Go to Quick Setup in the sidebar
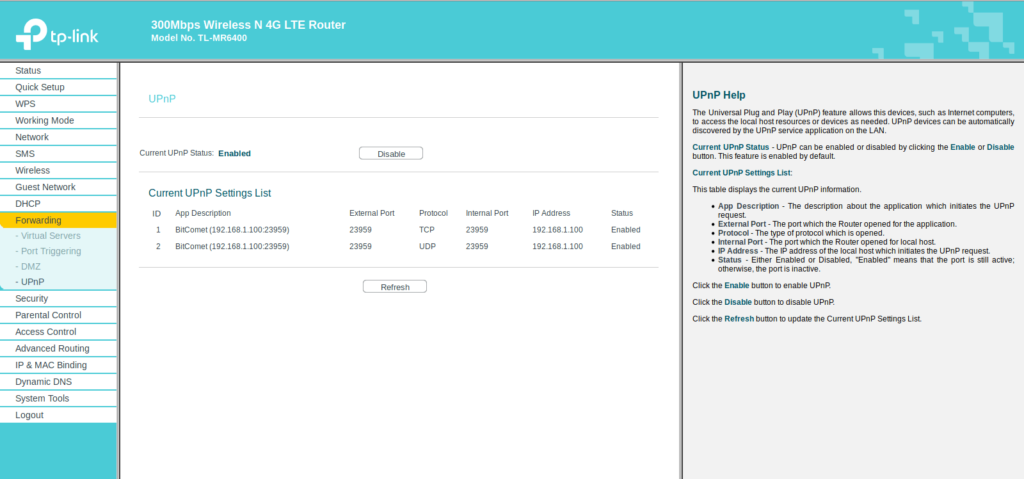1024x479 pixels. click(x=40, y=87)
